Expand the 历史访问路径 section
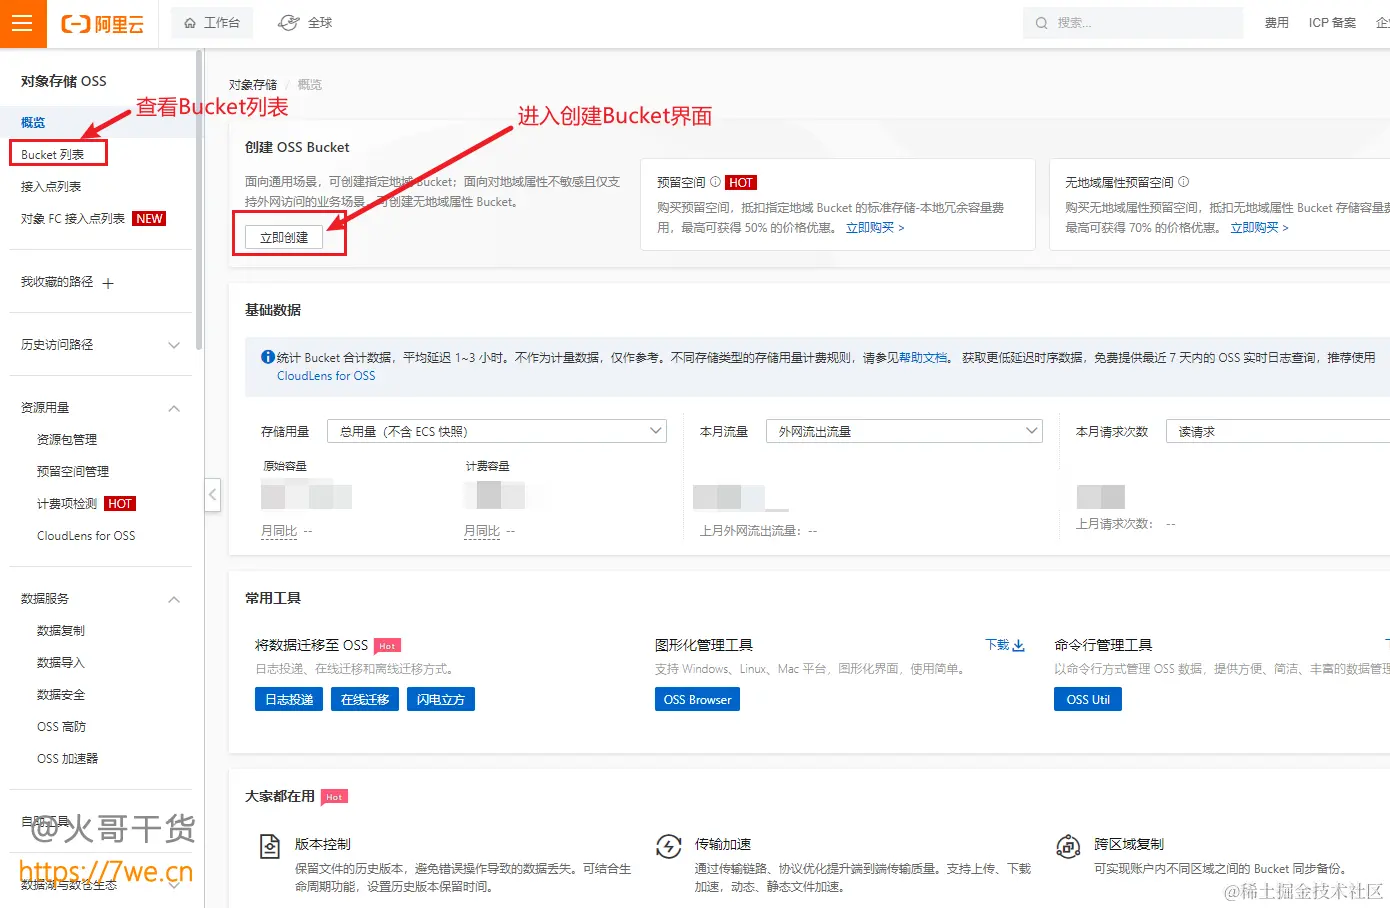 pos(174,345)
